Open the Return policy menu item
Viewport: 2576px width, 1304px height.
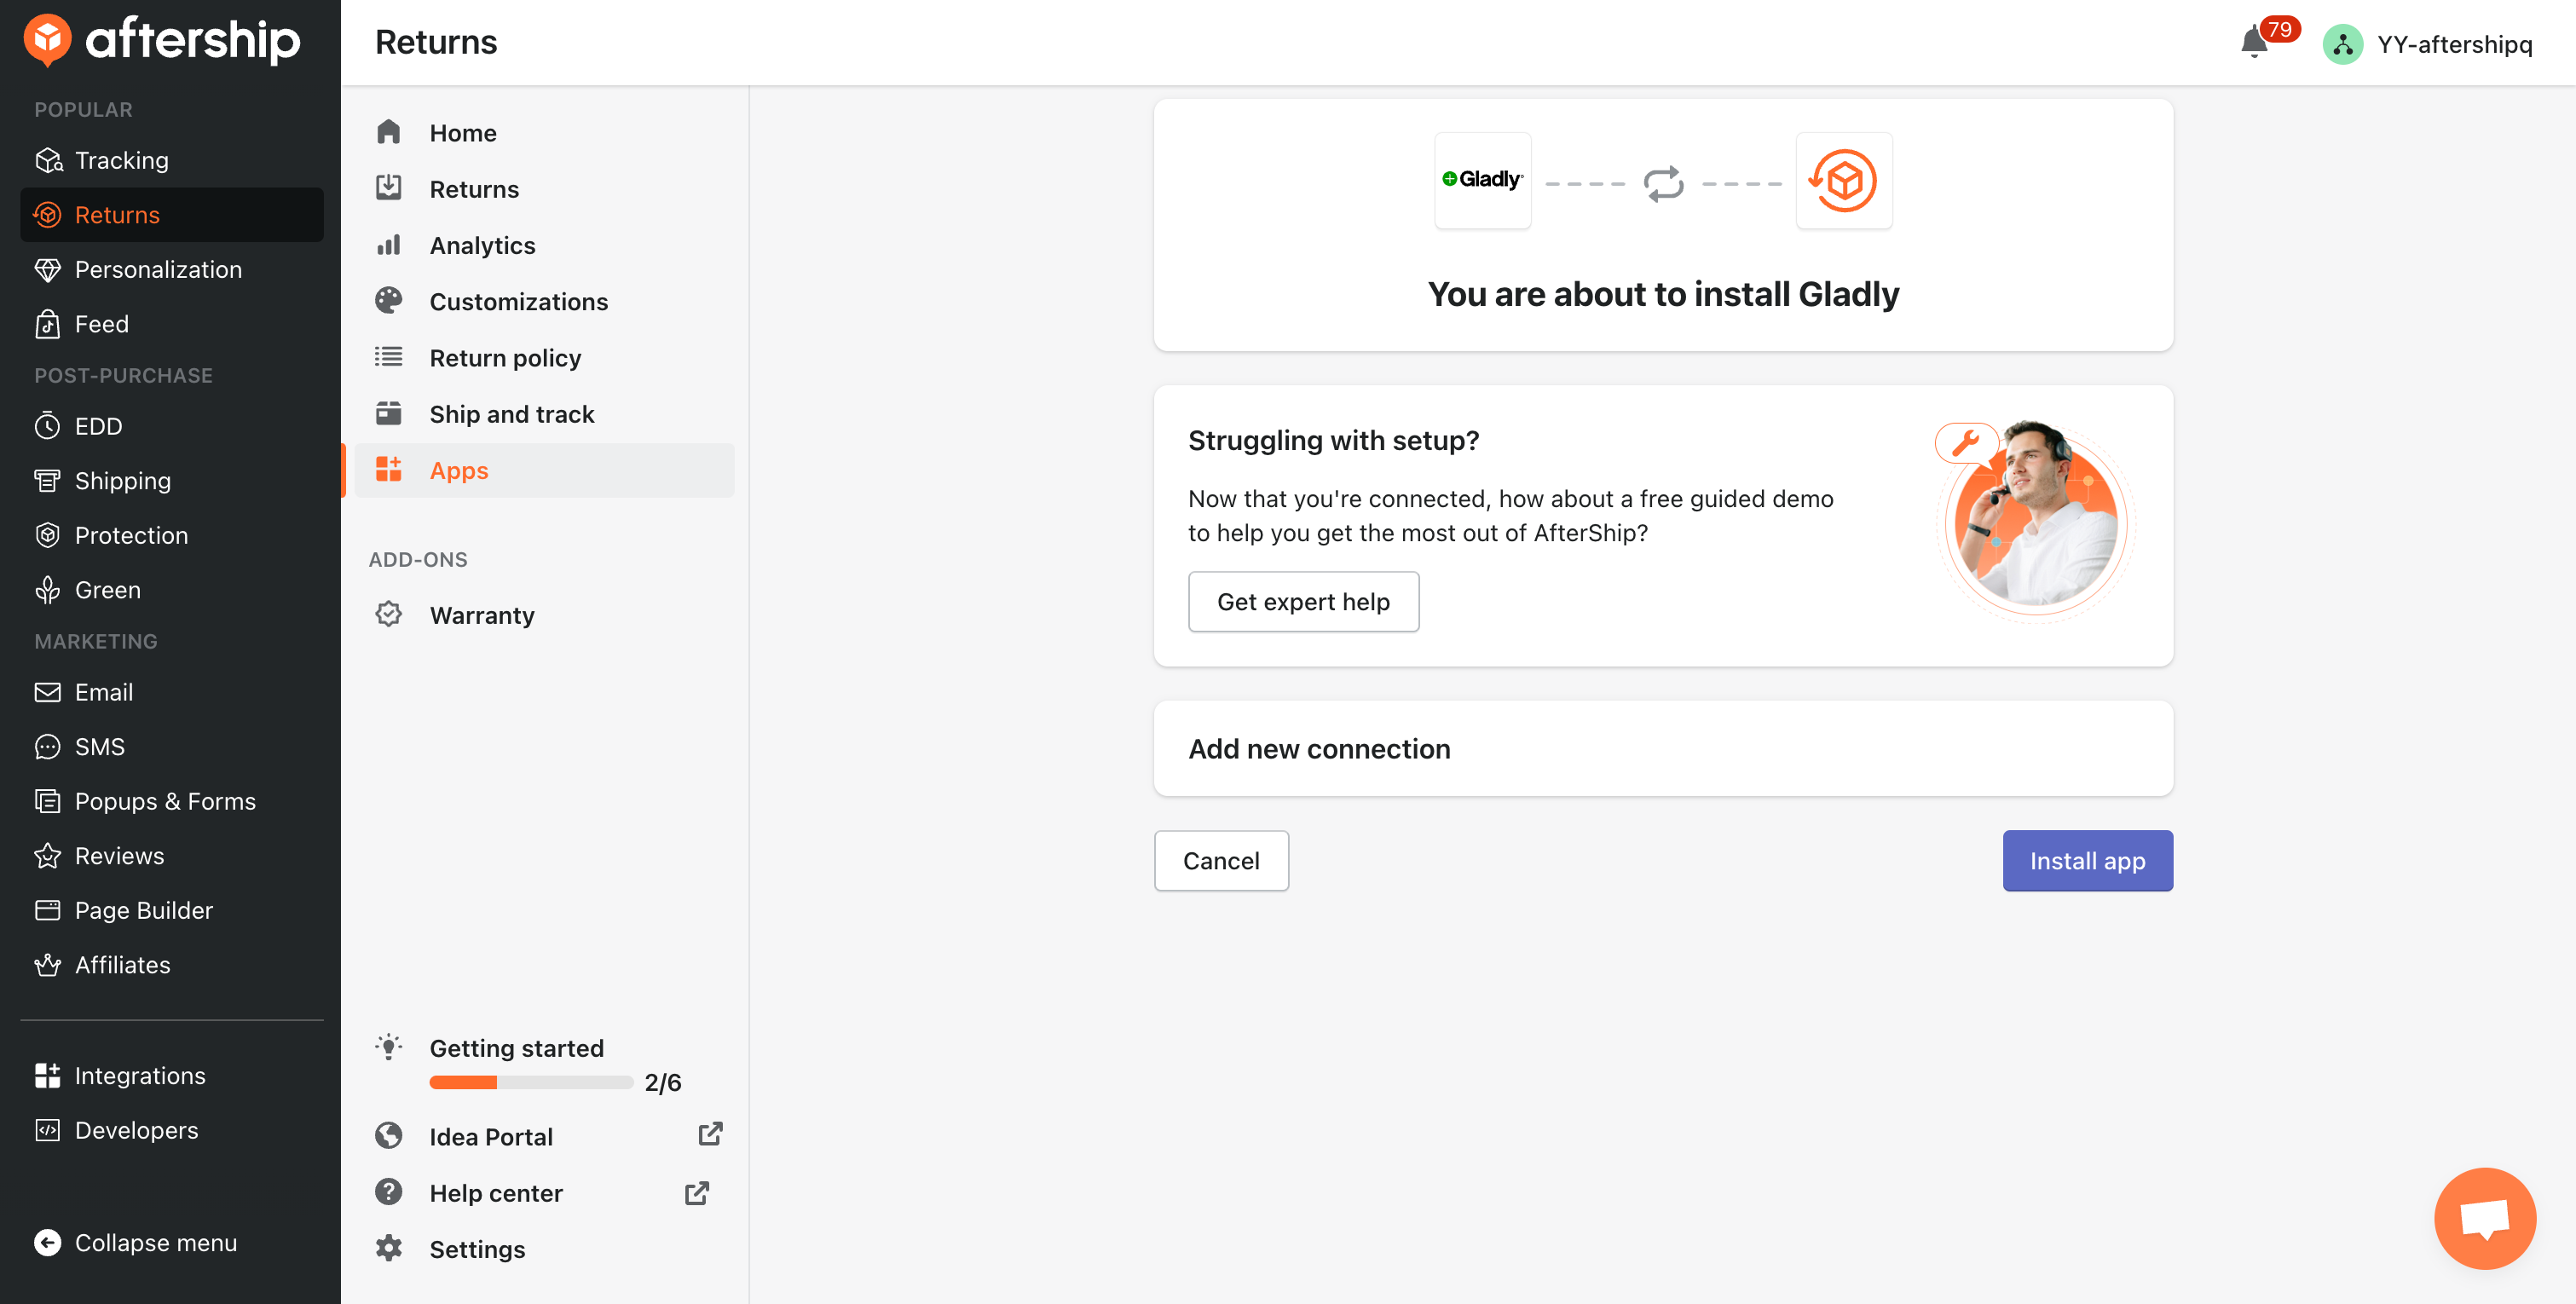pos(505,357)
